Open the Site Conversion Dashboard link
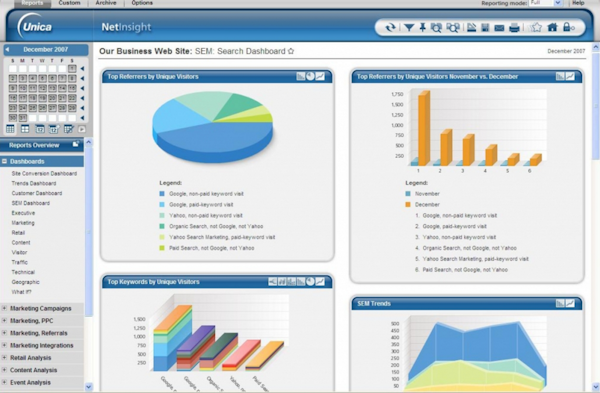The image size is (600, 393). click(44, 173)
